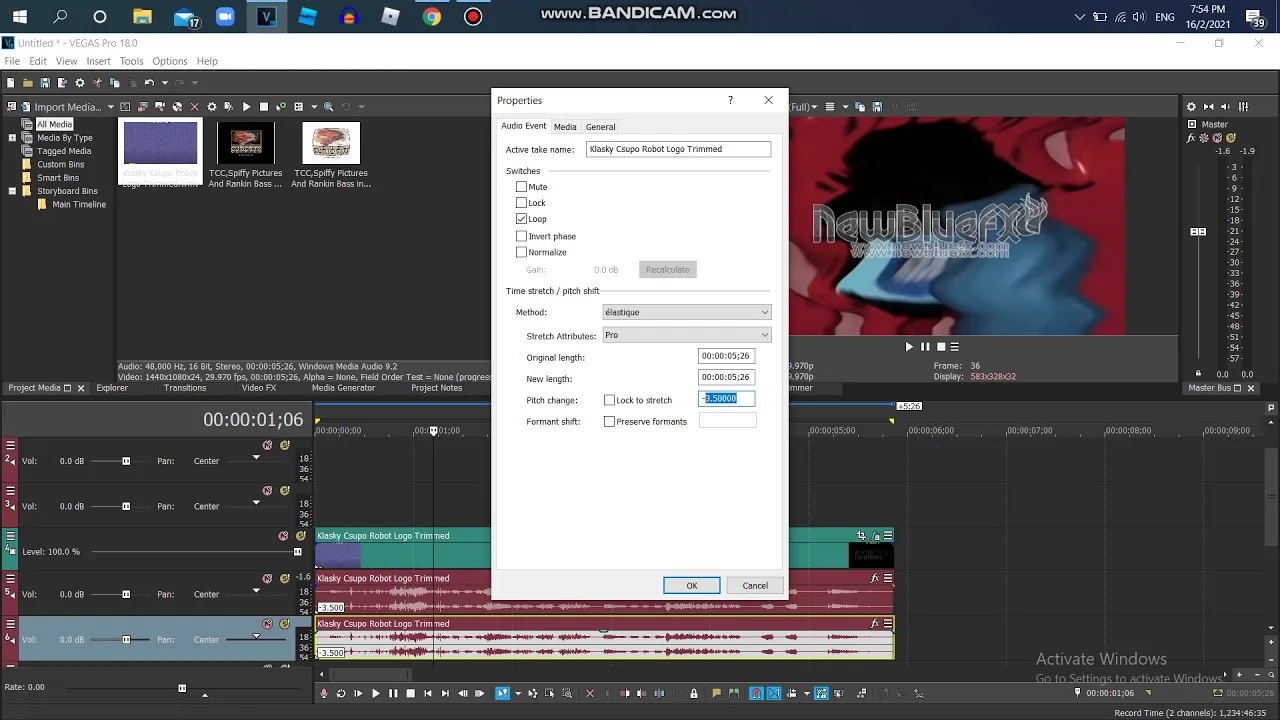Viewport: 1280px width, 720px height.
Task: Open media properties gear in Project Media toolbar
Action: 212,107
